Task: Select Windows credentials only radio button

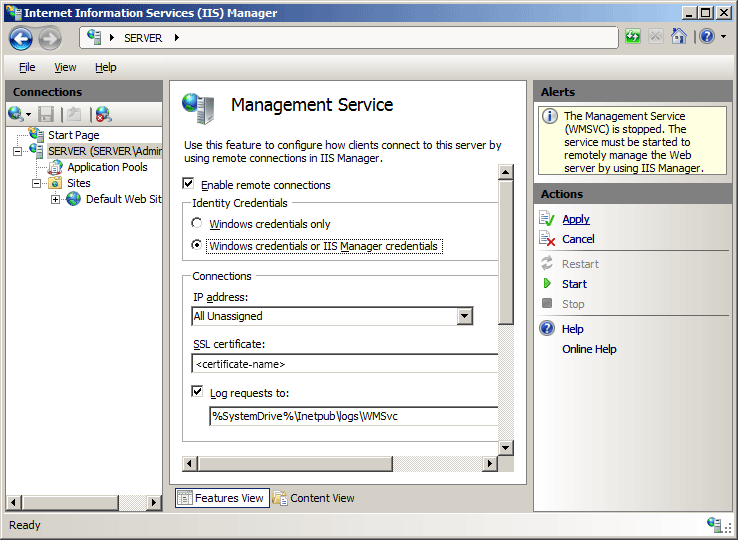Action: (x=197, y=223)
